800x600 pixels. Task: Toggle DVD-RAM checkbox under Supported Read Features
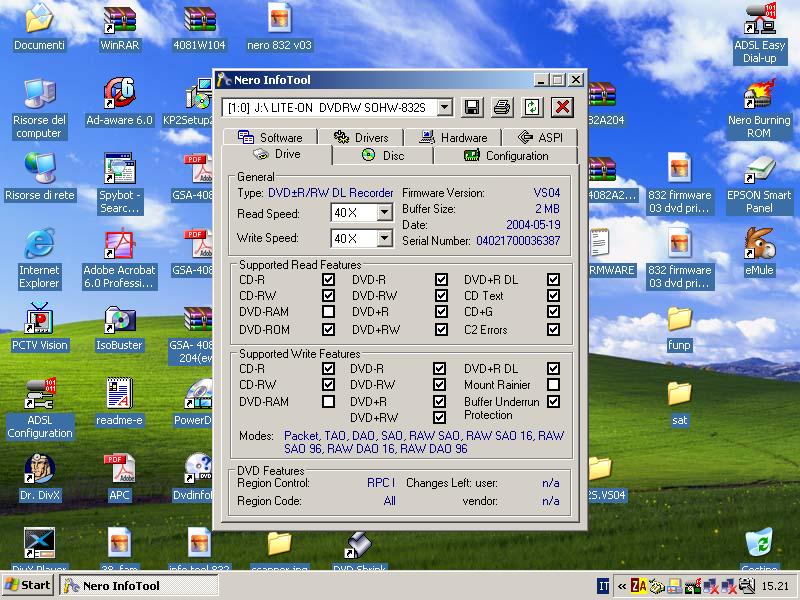click(329, 311)
